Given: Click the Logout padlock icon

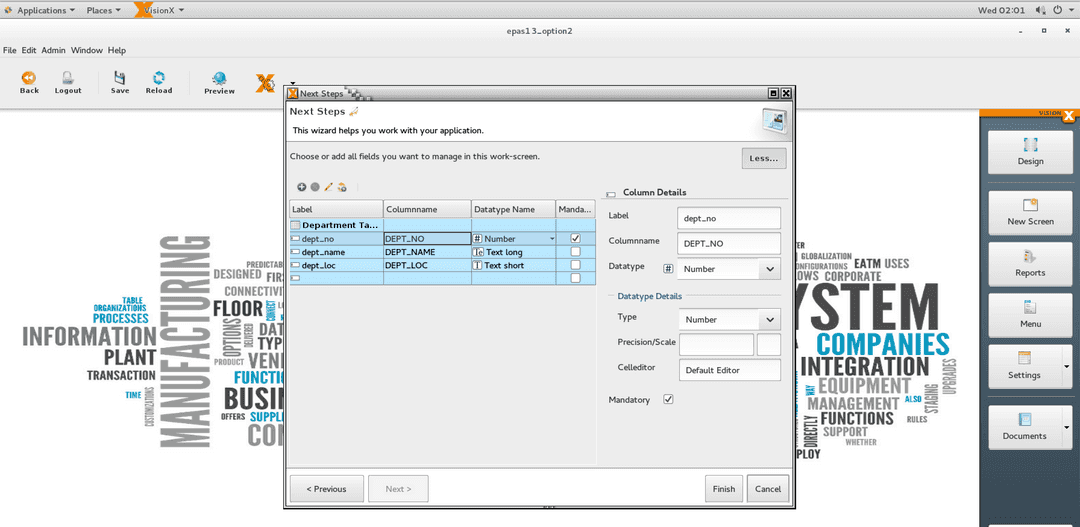Looking at the screenshot, I should pos(68,78).
